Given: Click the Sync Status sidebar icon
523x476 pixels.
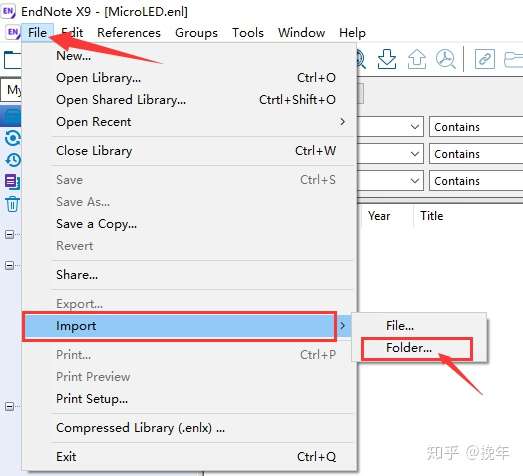Looking at the screenshot, I should click(13, 138).
